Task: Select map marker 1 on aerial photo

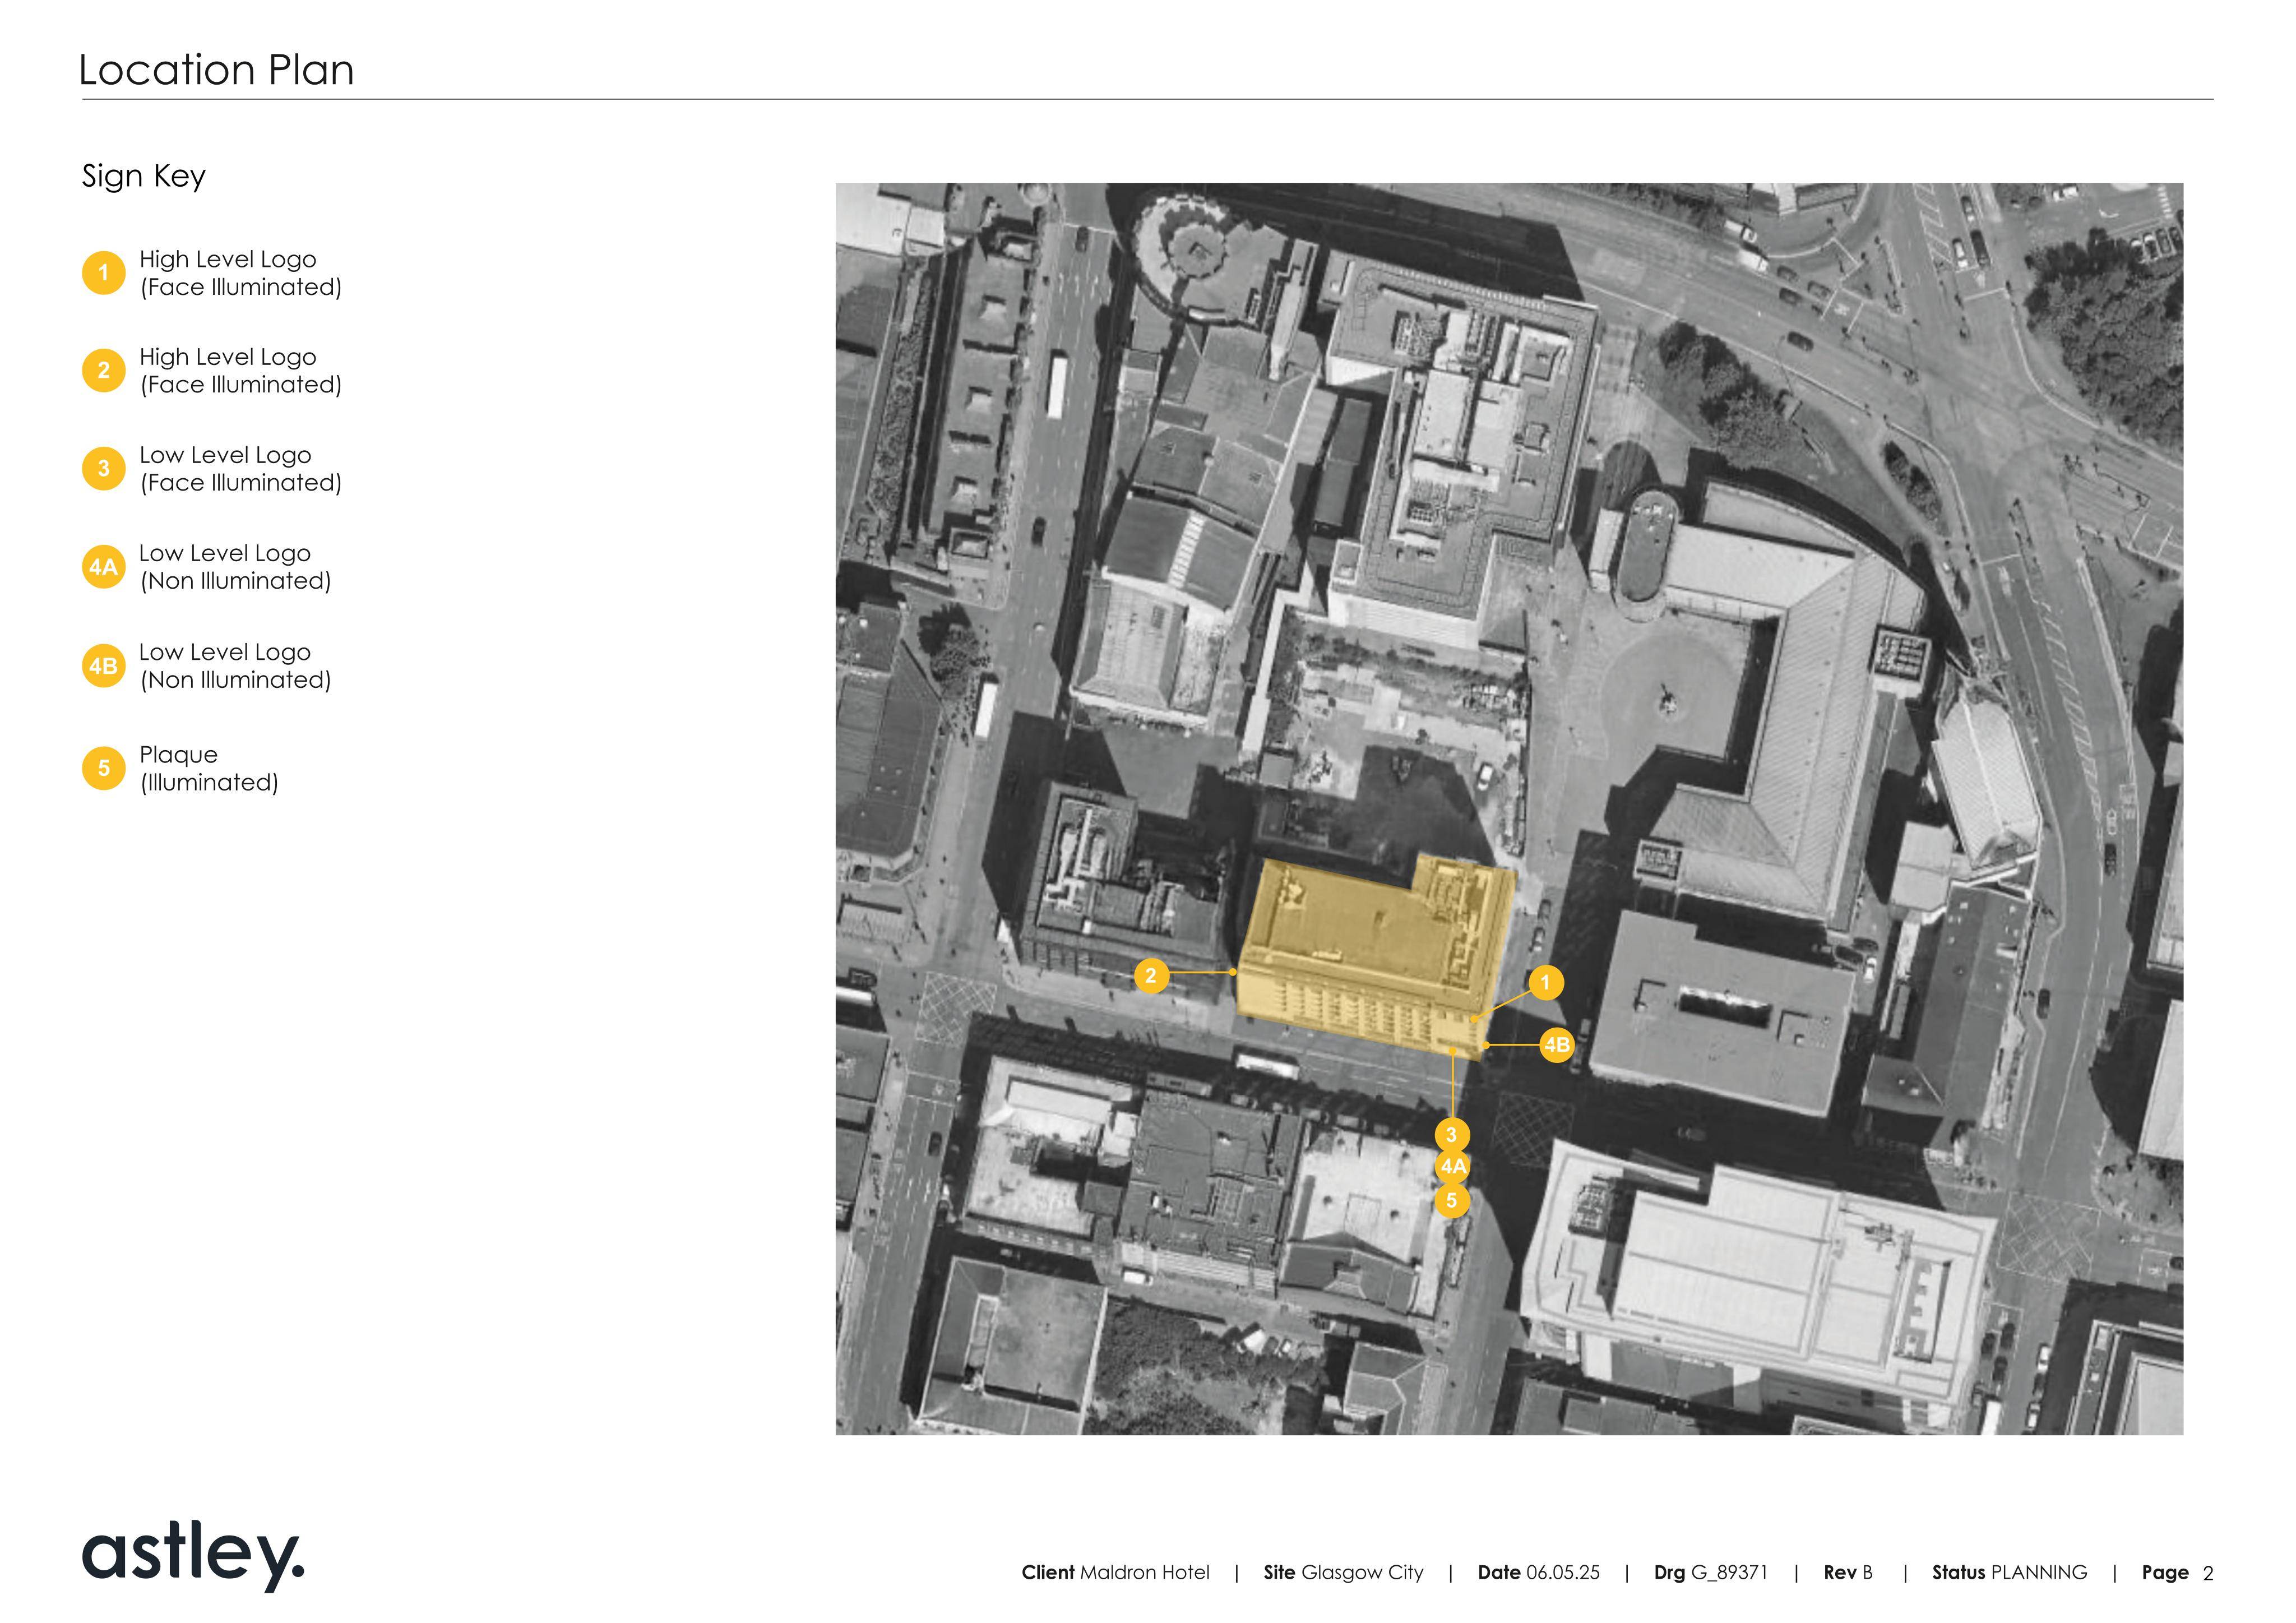Action: 1545,983
